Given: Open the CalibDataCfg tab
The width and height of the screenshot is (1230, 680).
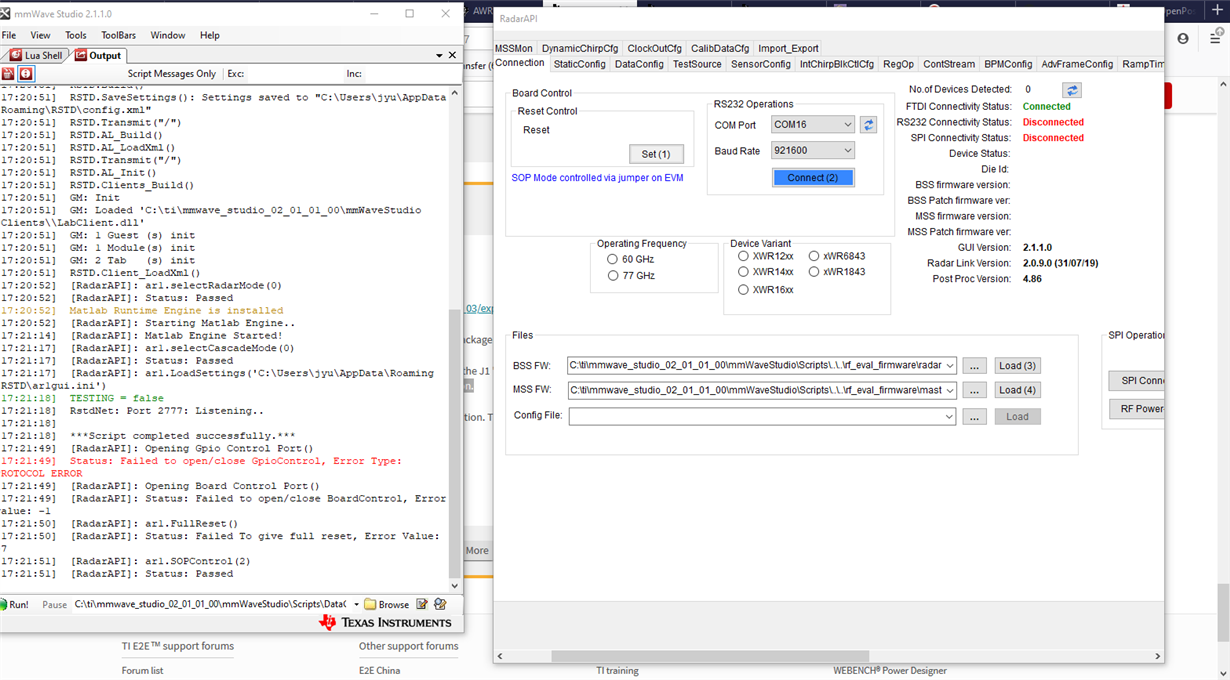Looking at the screenshot, I should pos(720,48).
